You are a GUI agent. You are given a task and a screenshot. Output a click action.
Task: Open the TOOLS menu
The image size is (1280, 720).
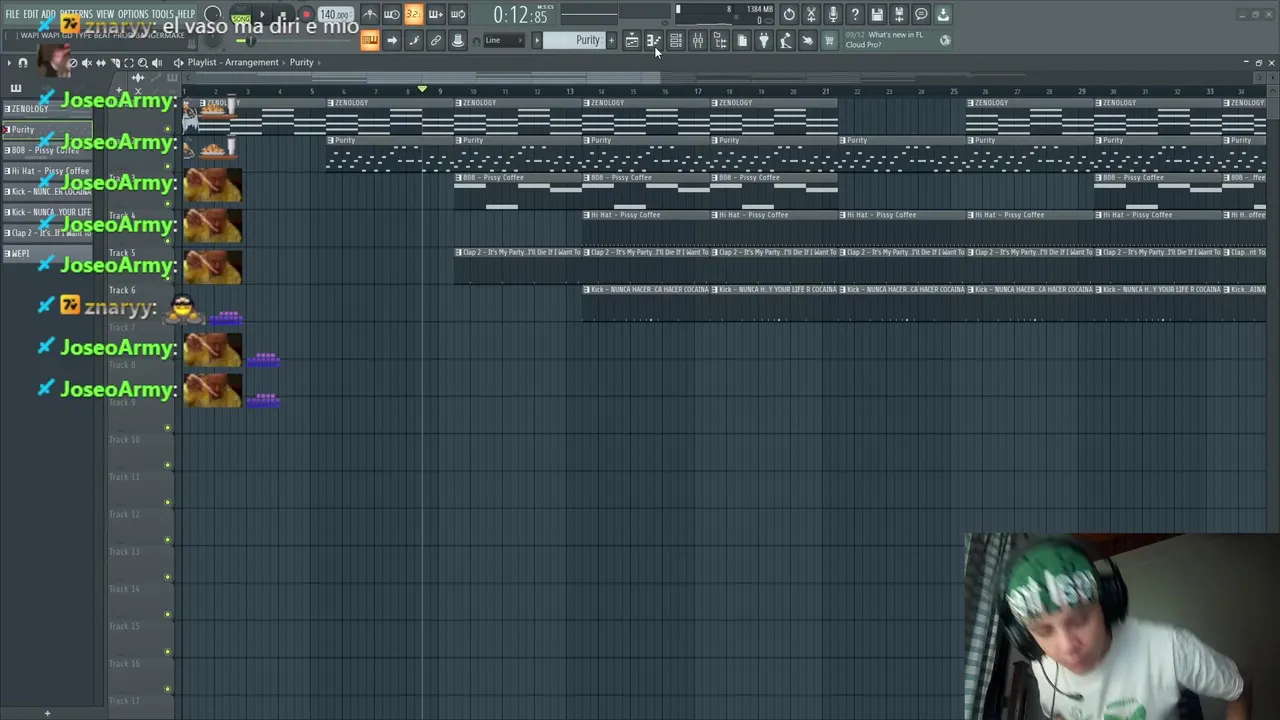[x=162, y=14]
